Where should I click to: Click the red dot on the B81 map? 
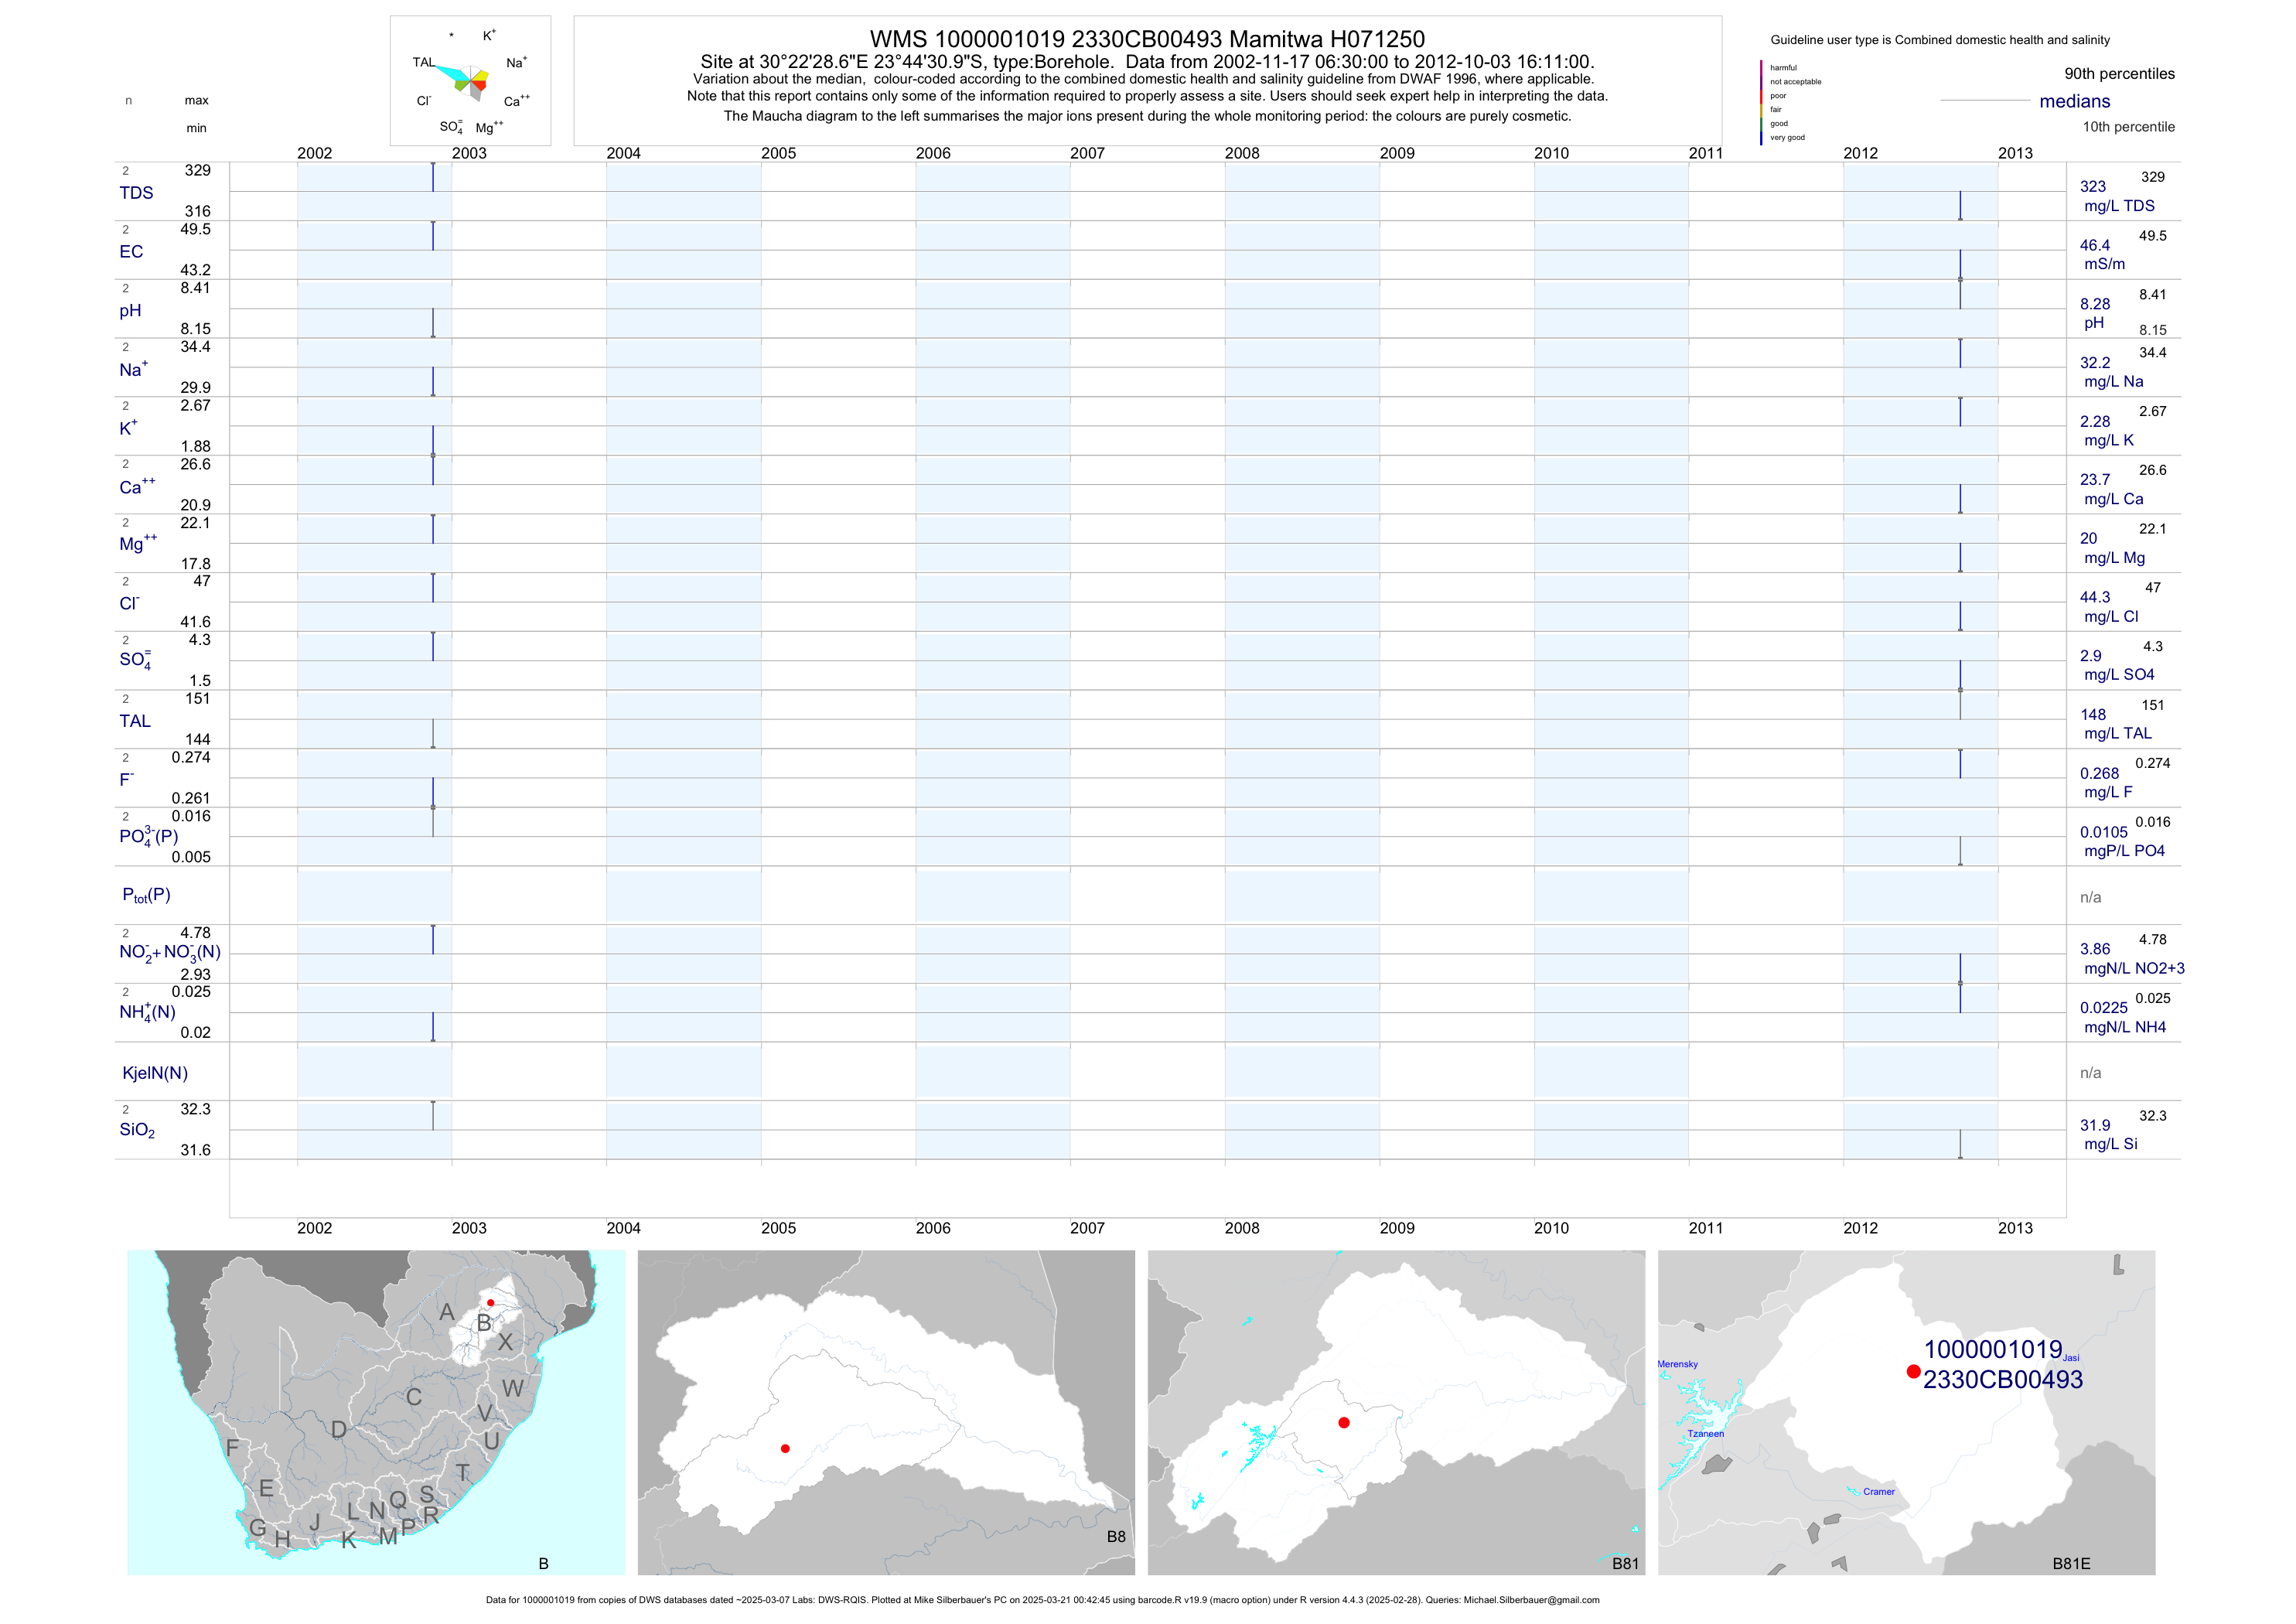click(1344, 1422)
